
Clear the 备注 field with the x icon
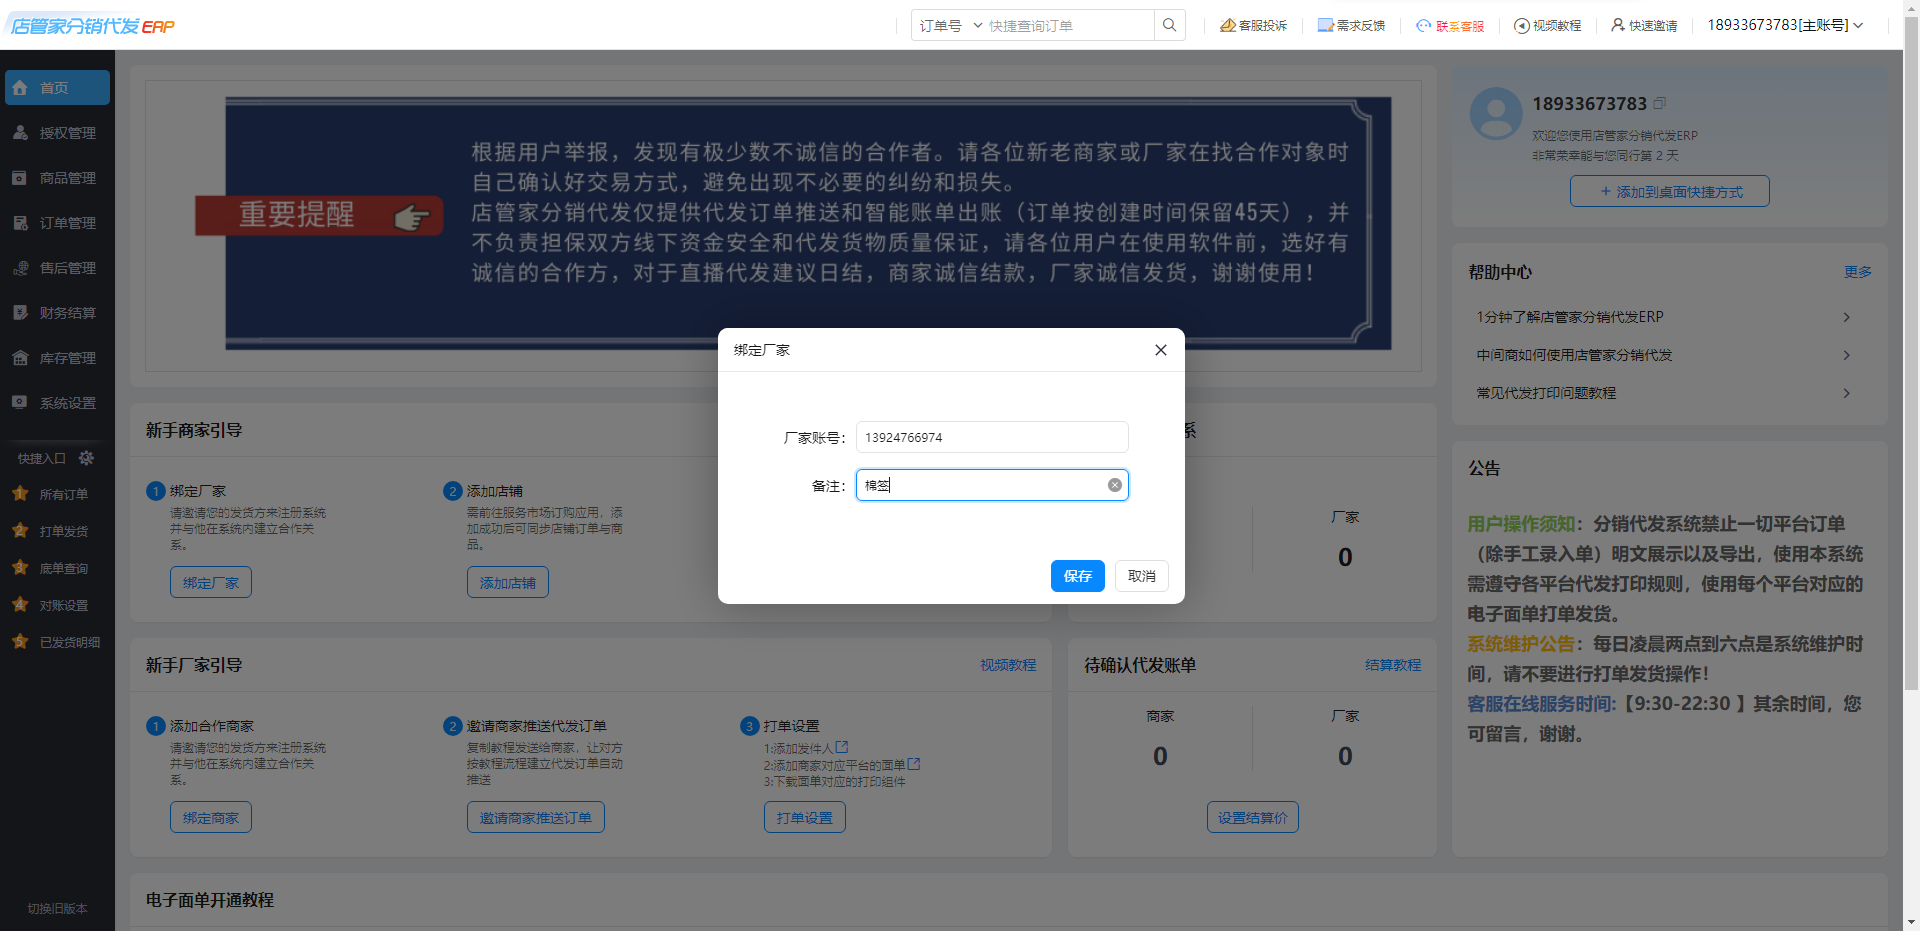coord(1114,485)
